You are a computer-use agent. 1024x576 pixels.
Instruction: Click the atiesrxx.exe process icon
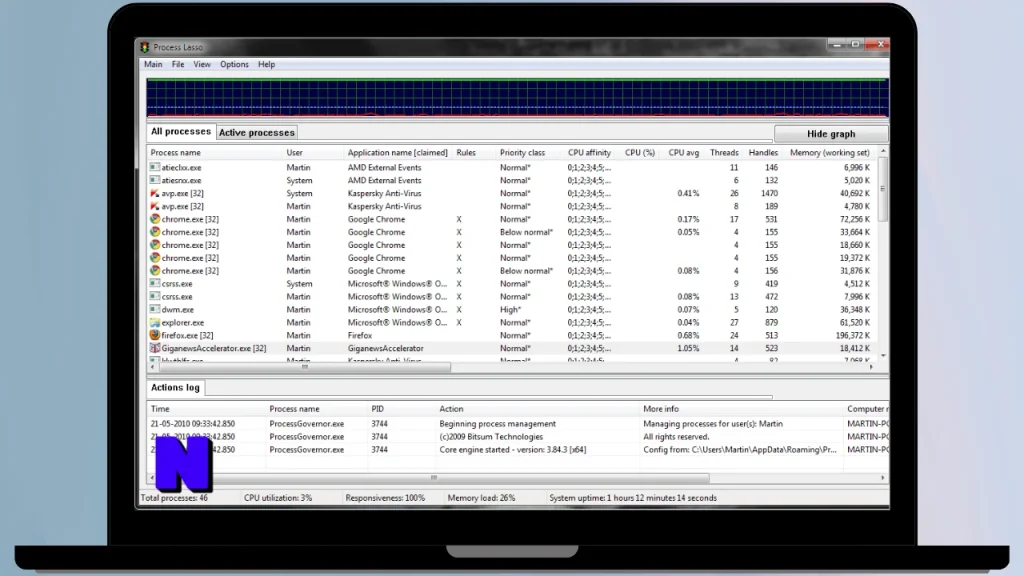155,180
